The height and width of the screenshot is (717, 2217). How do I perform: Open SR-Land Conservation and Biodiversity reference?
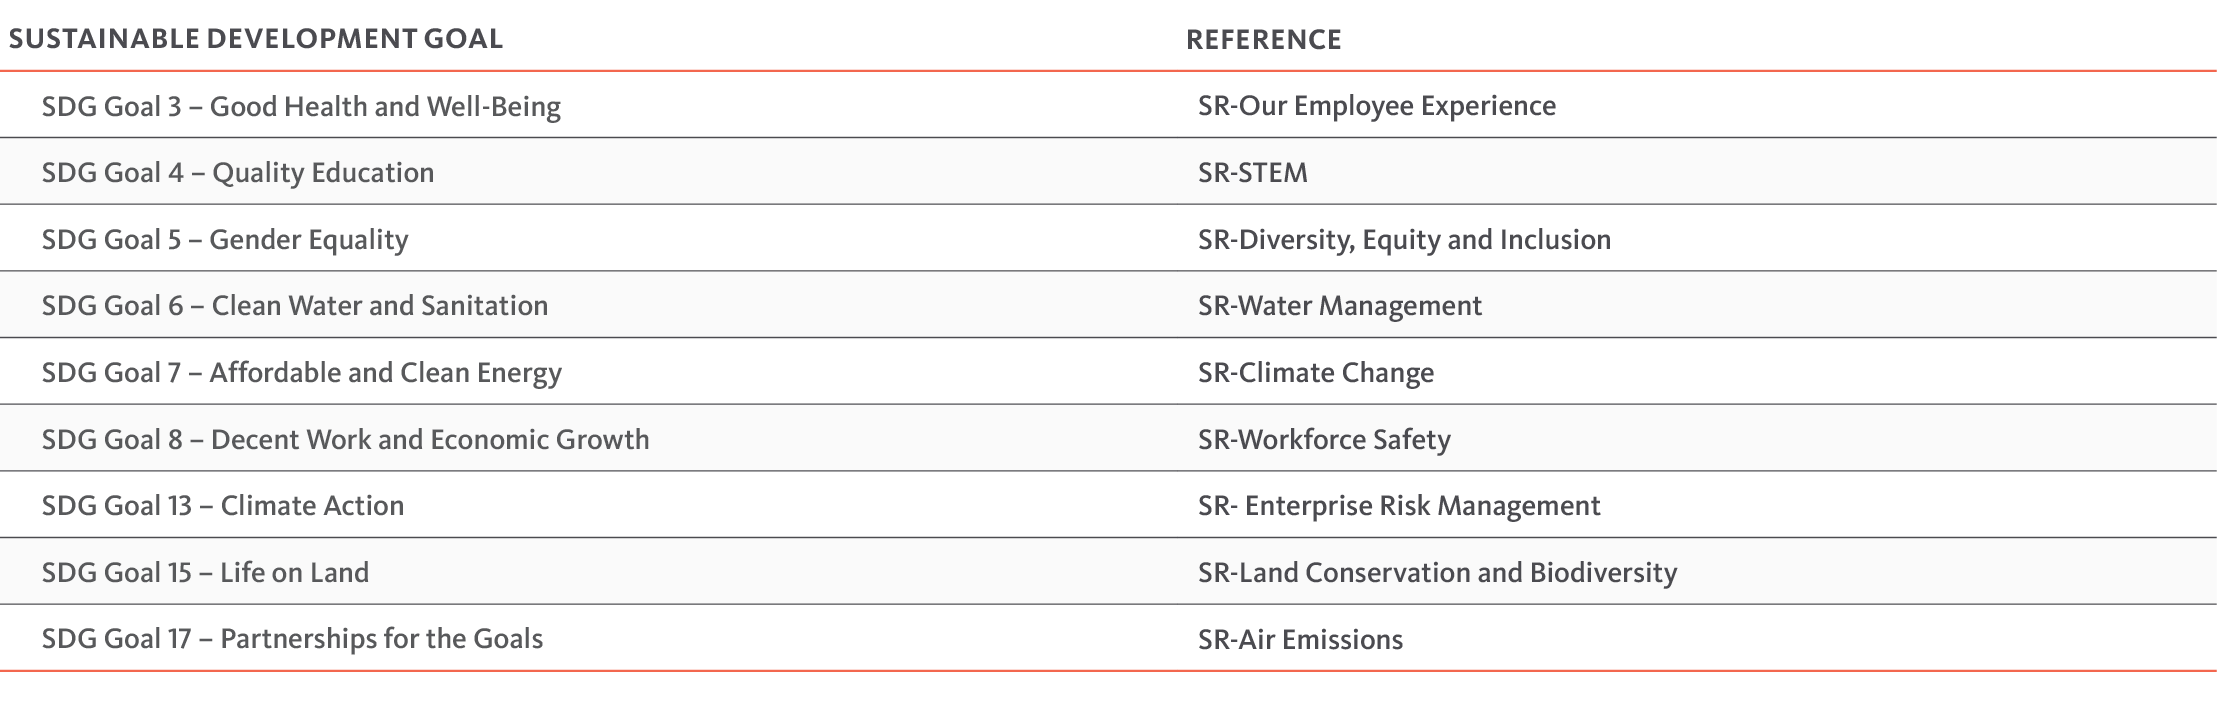[x=1437, y=573]
